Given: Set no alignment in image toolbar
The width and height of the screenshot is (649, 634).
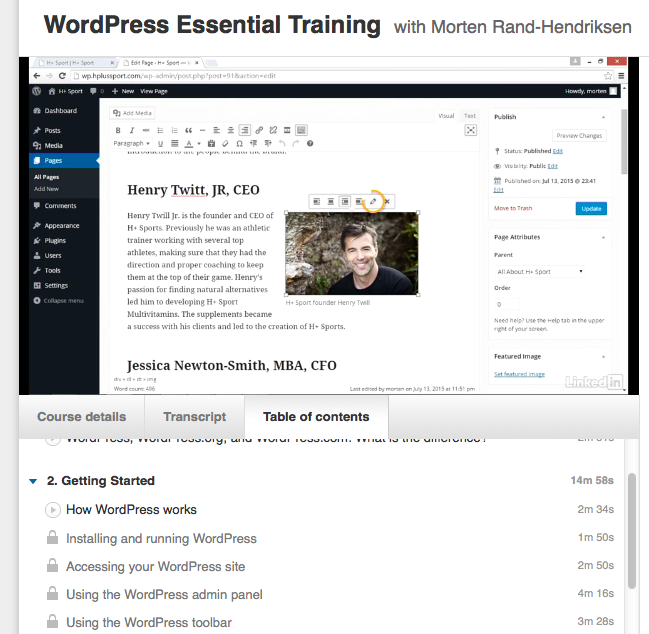Looking at the screenshot, I should [359, 202].
